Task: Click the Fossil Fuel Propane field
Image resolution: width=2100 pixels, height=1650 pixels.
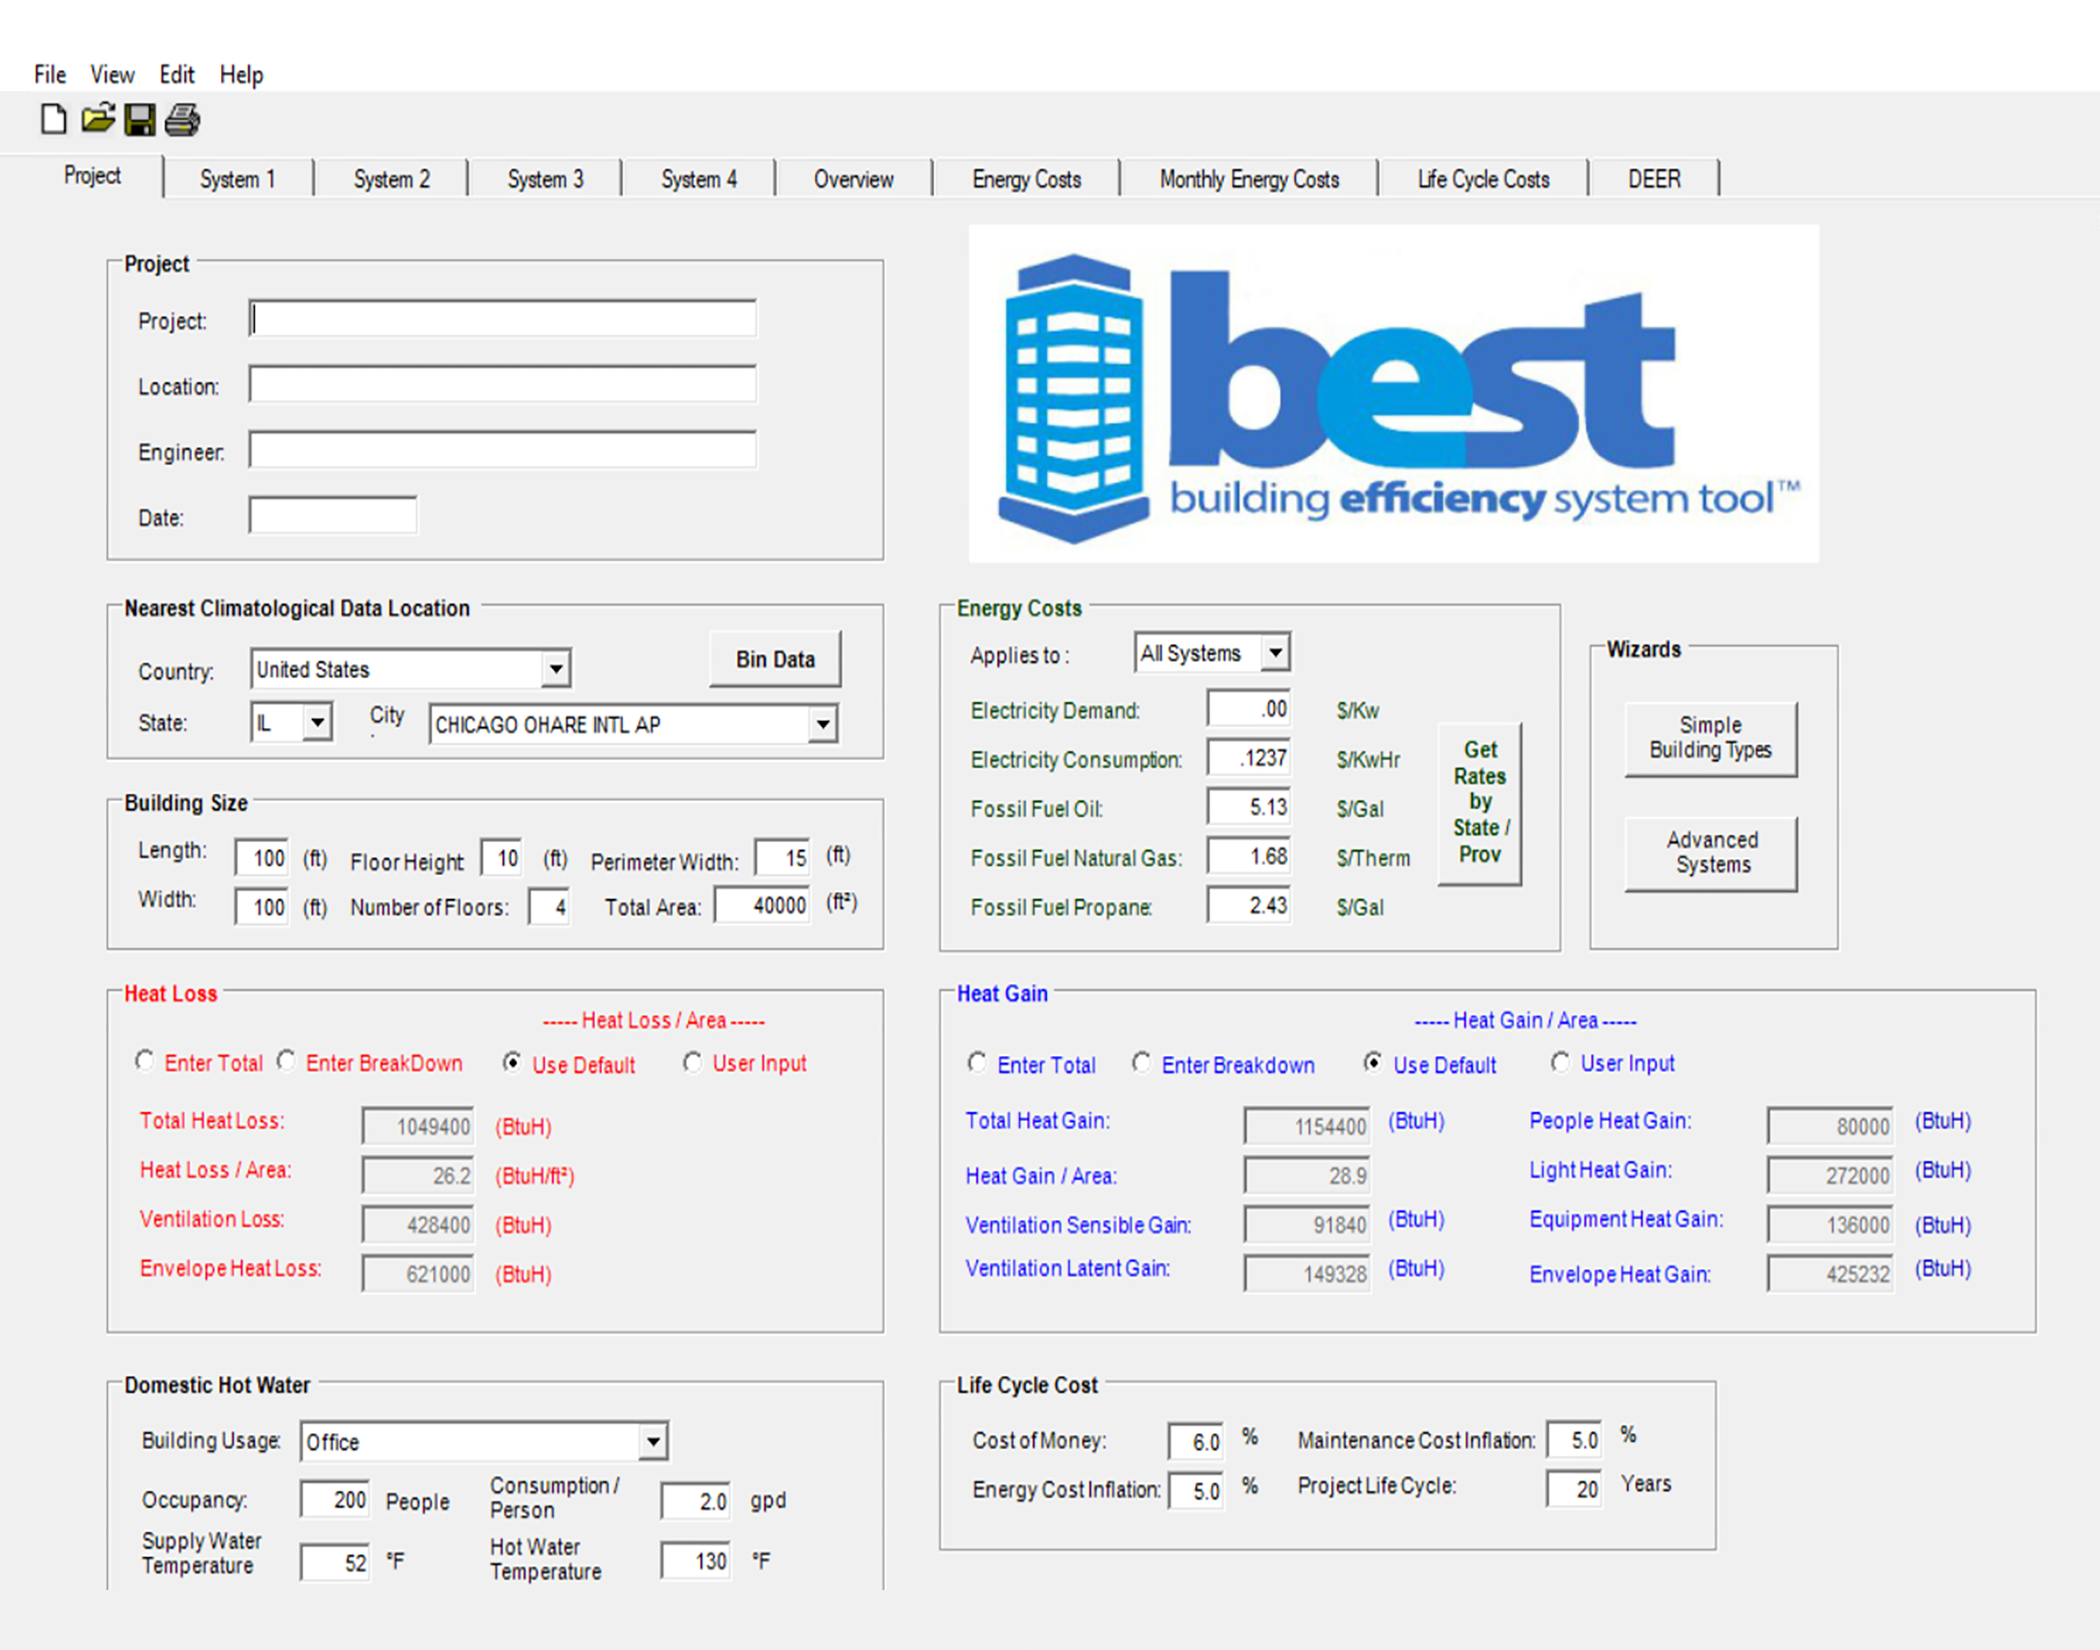Action: point(1249,905)
